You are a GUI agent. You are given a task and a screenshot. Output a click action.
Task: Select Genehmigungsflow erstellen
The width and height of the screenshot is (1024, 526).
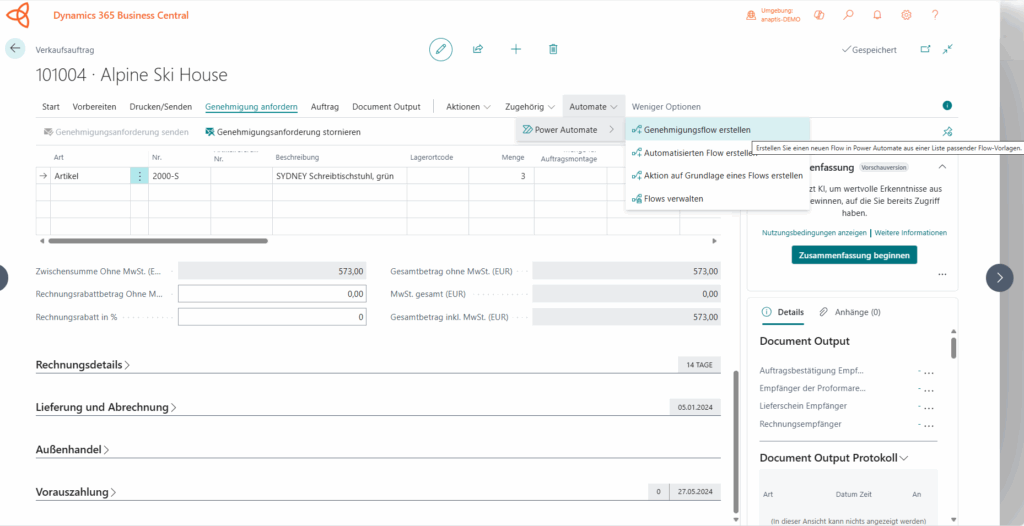[718, 130]
